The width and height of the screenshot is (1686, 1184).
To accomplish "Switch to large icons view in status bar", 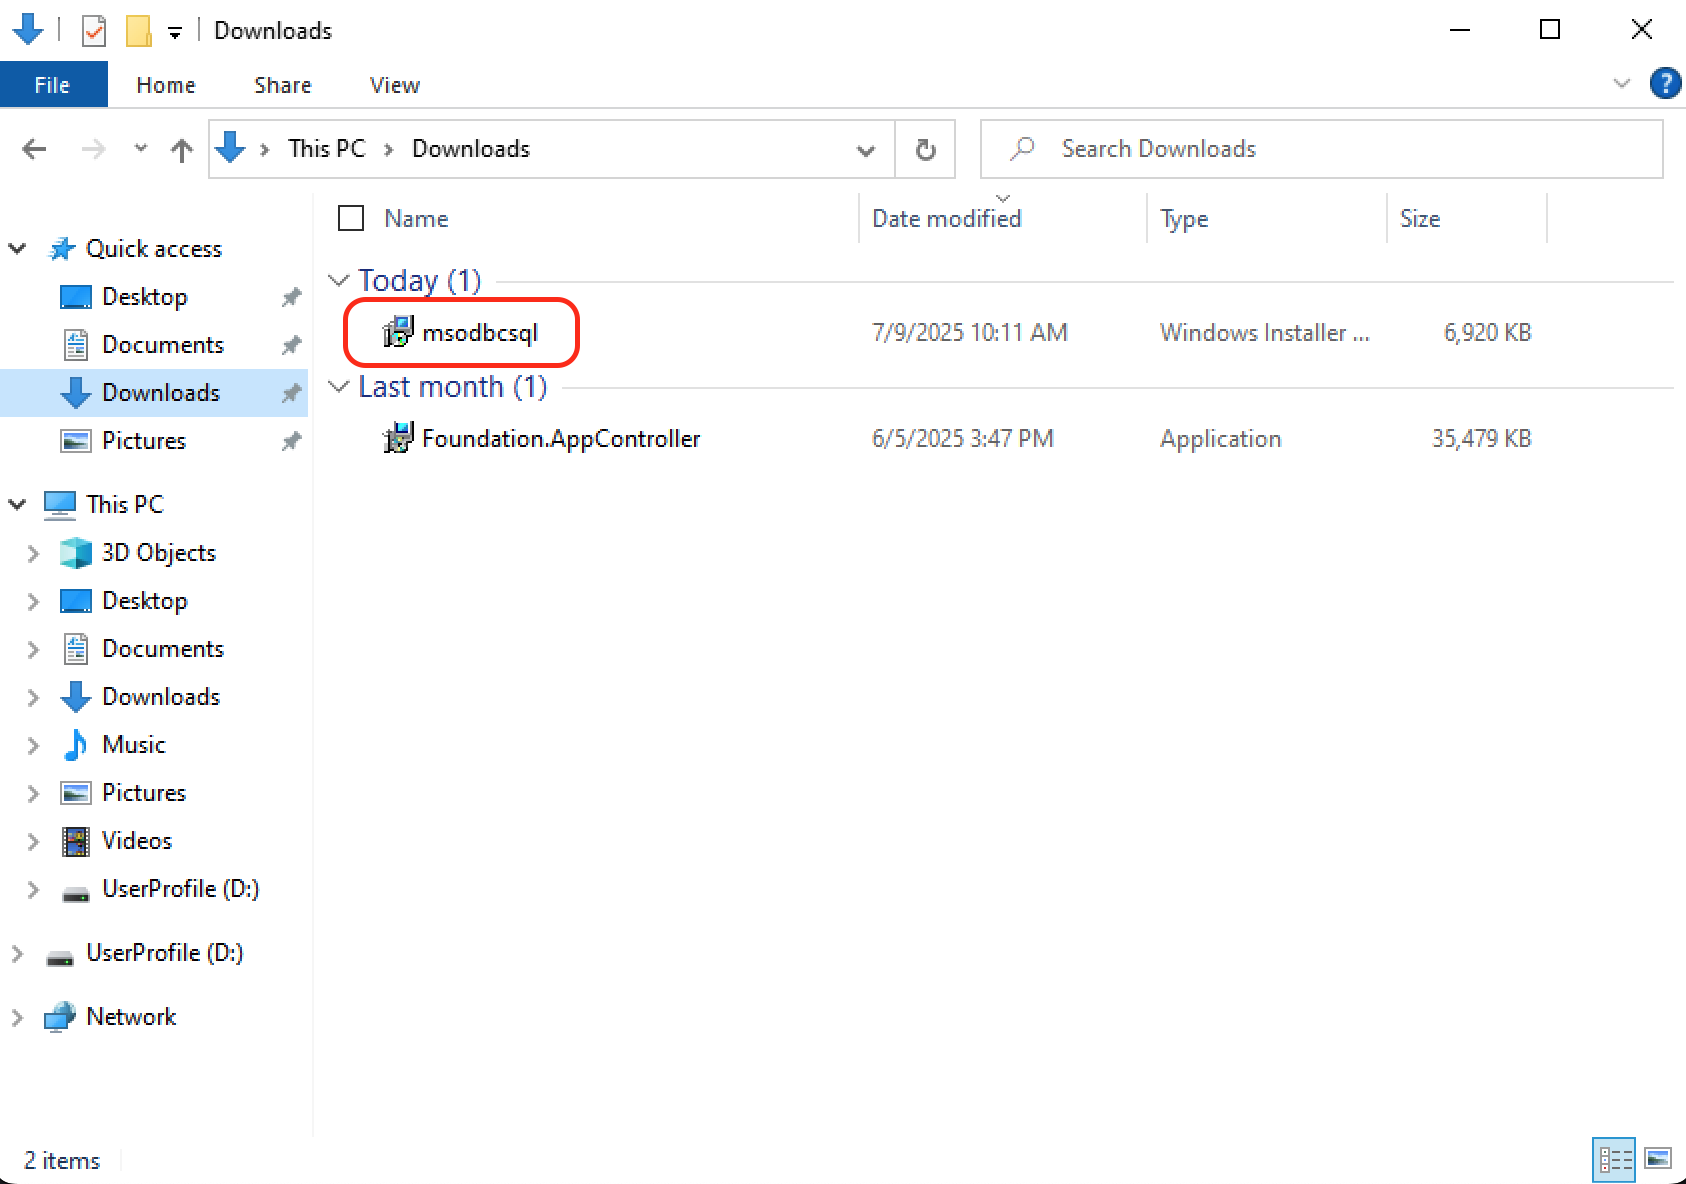I will pyautogui.click(x=1658, y=1159).
